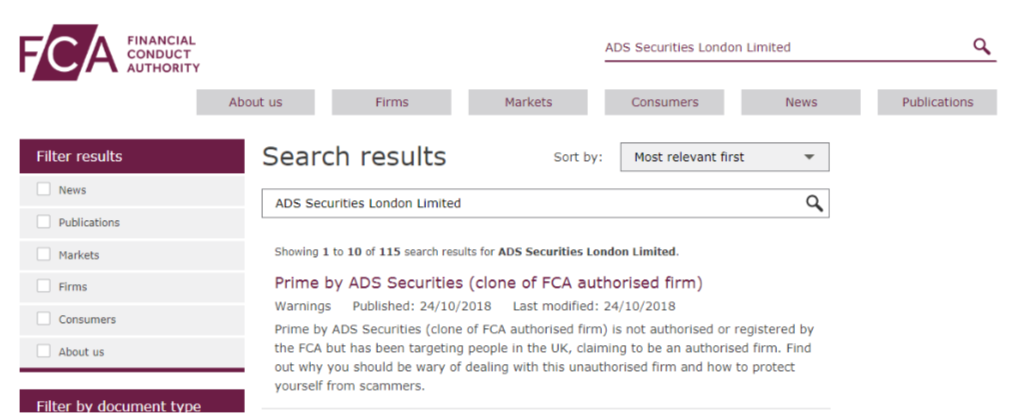Click the Sort by dropdown arrow

(x=809, y=157)
